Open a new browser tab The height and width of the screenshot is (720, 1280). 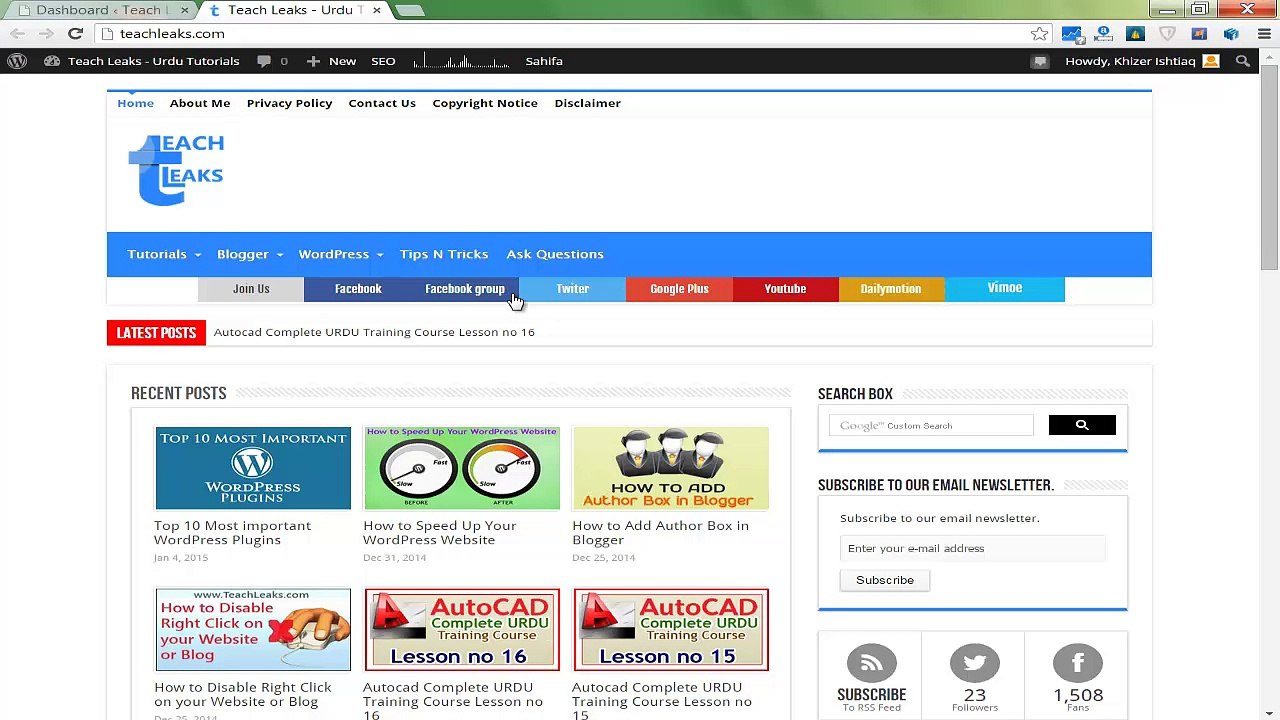[x=409, y=10]
